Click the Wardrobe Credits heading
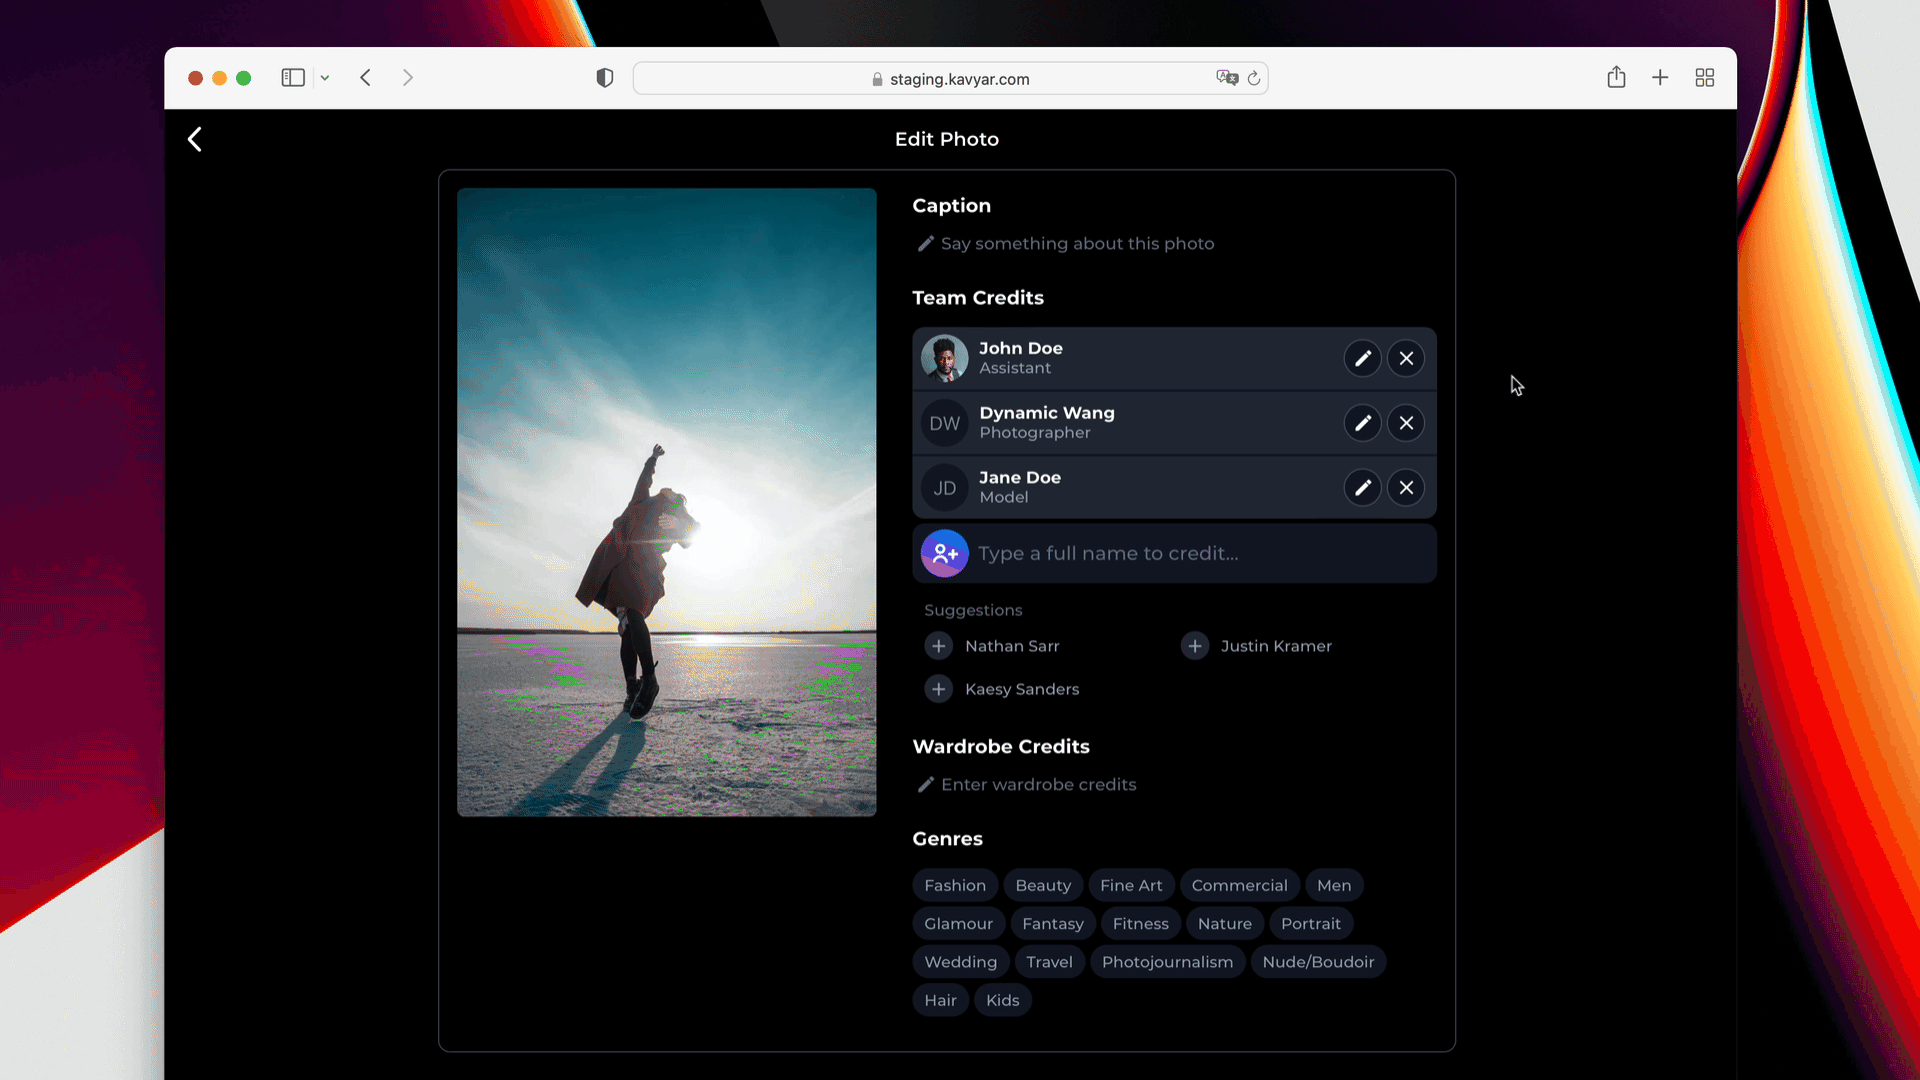 (x=1001, y=747)
